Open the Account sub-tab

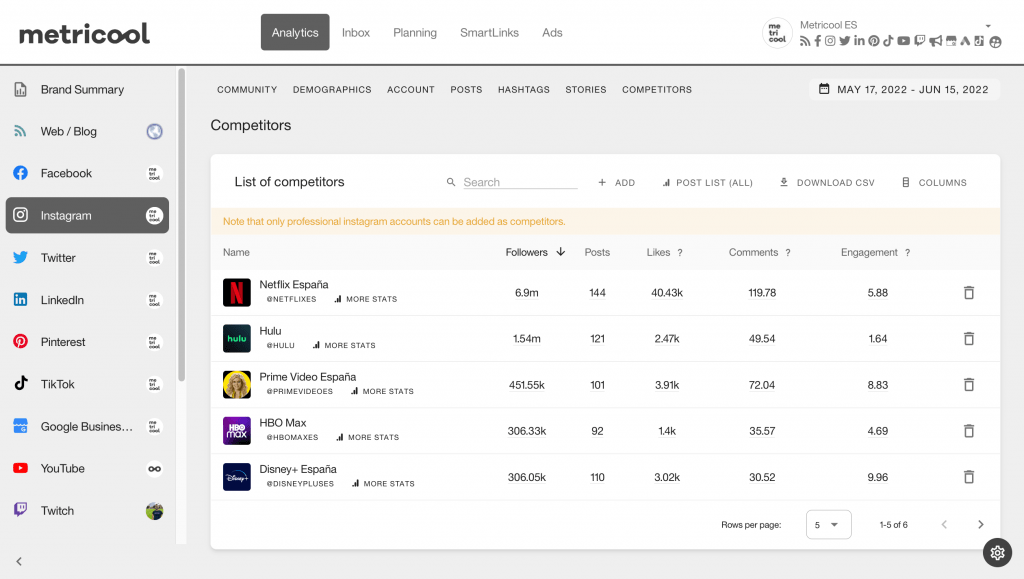[x=411, y=89]
